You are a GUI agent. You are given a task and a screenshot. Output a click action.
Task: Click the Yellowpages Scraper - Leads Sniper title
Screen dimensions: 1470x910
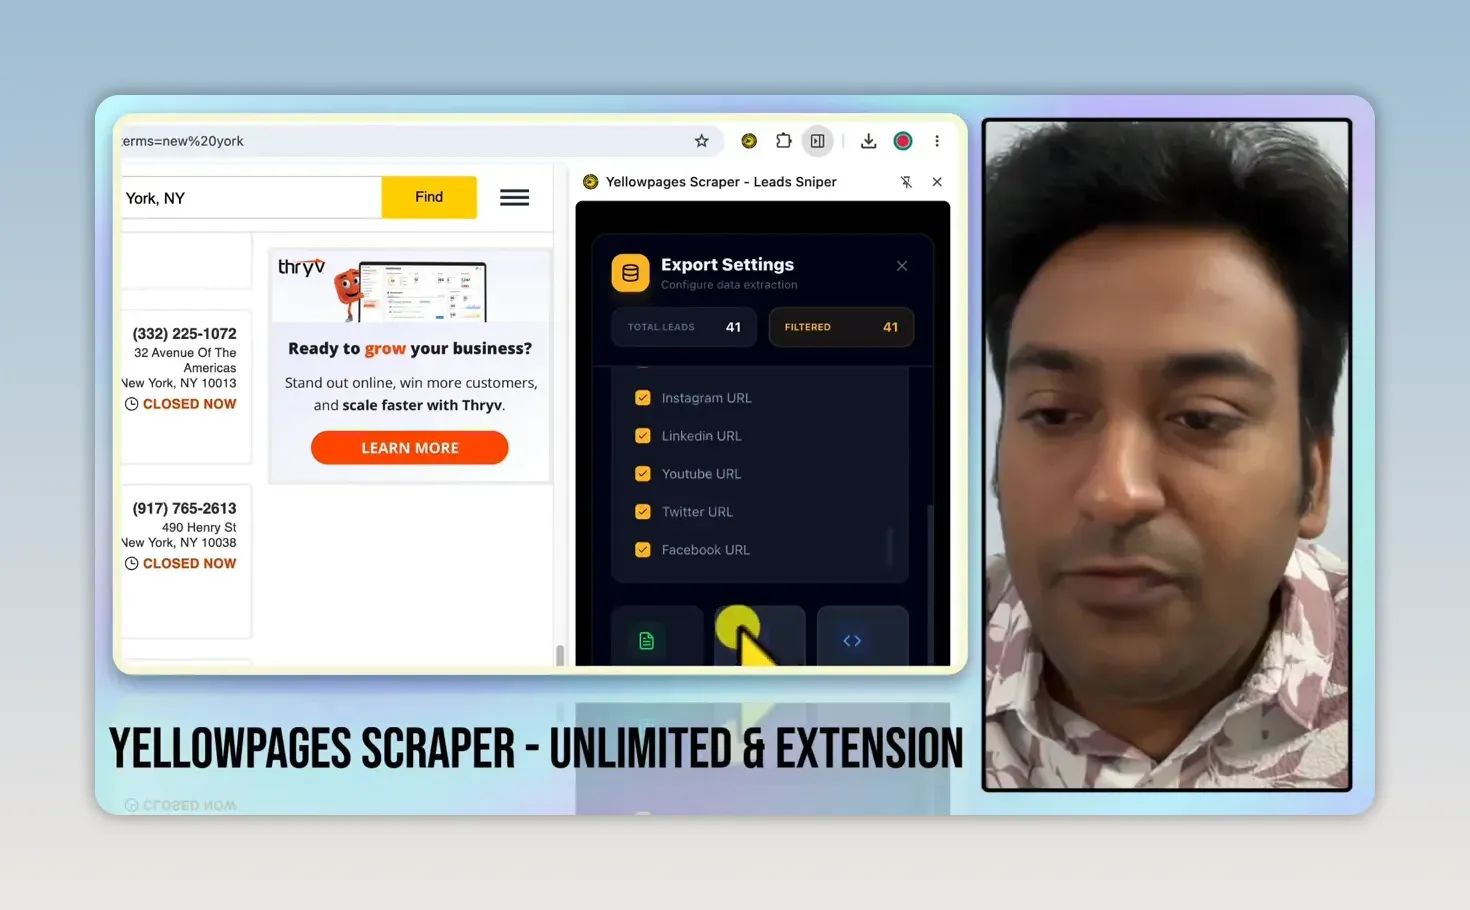[721, 182]
